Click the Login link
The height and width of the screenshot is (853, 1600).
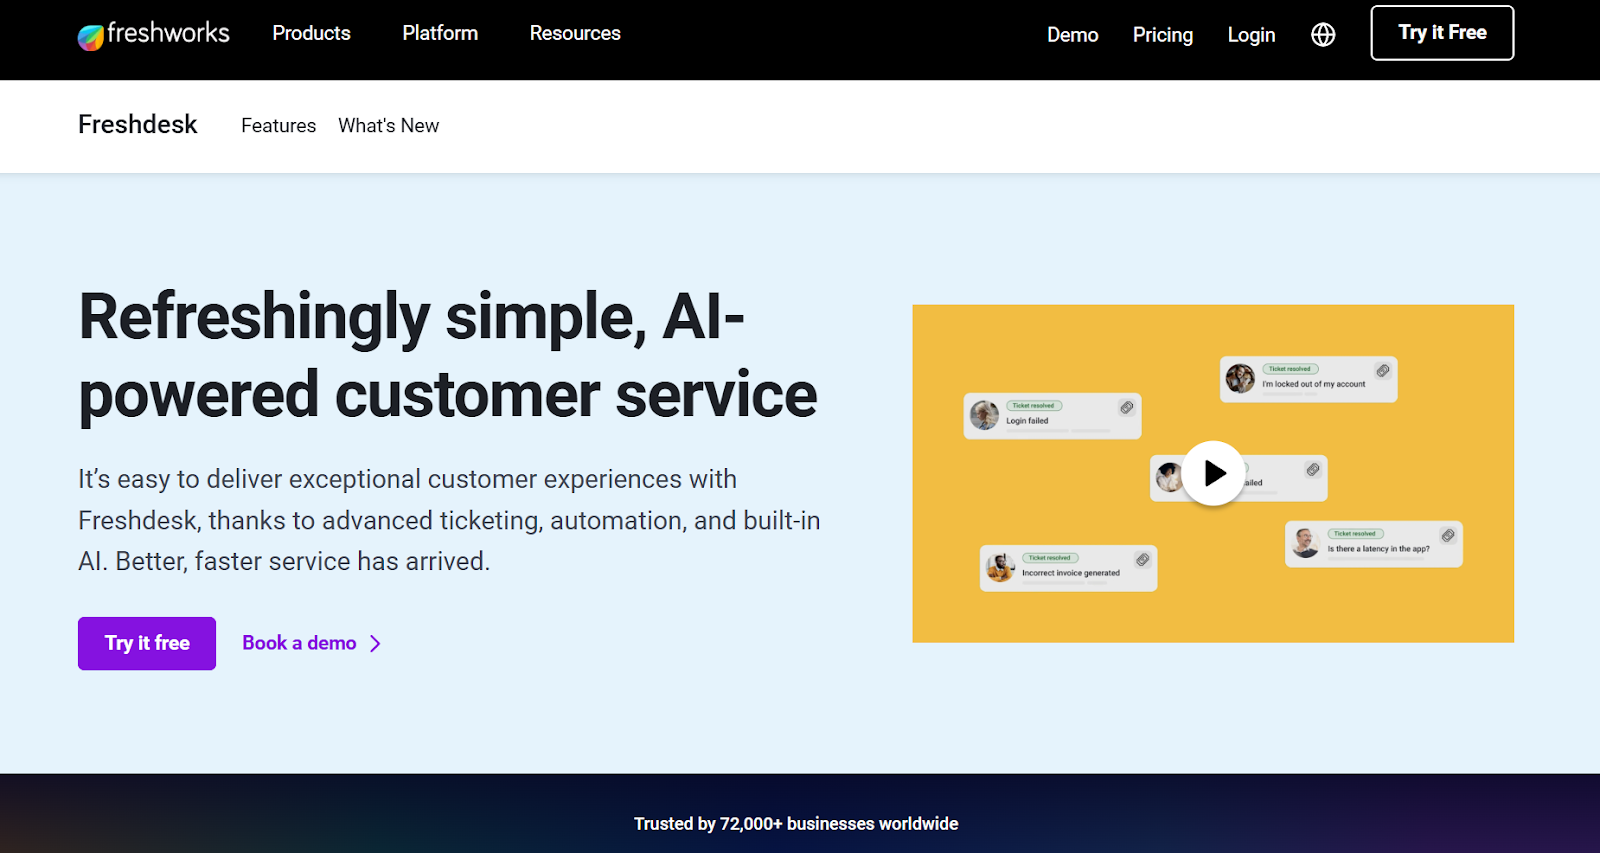1251,35
